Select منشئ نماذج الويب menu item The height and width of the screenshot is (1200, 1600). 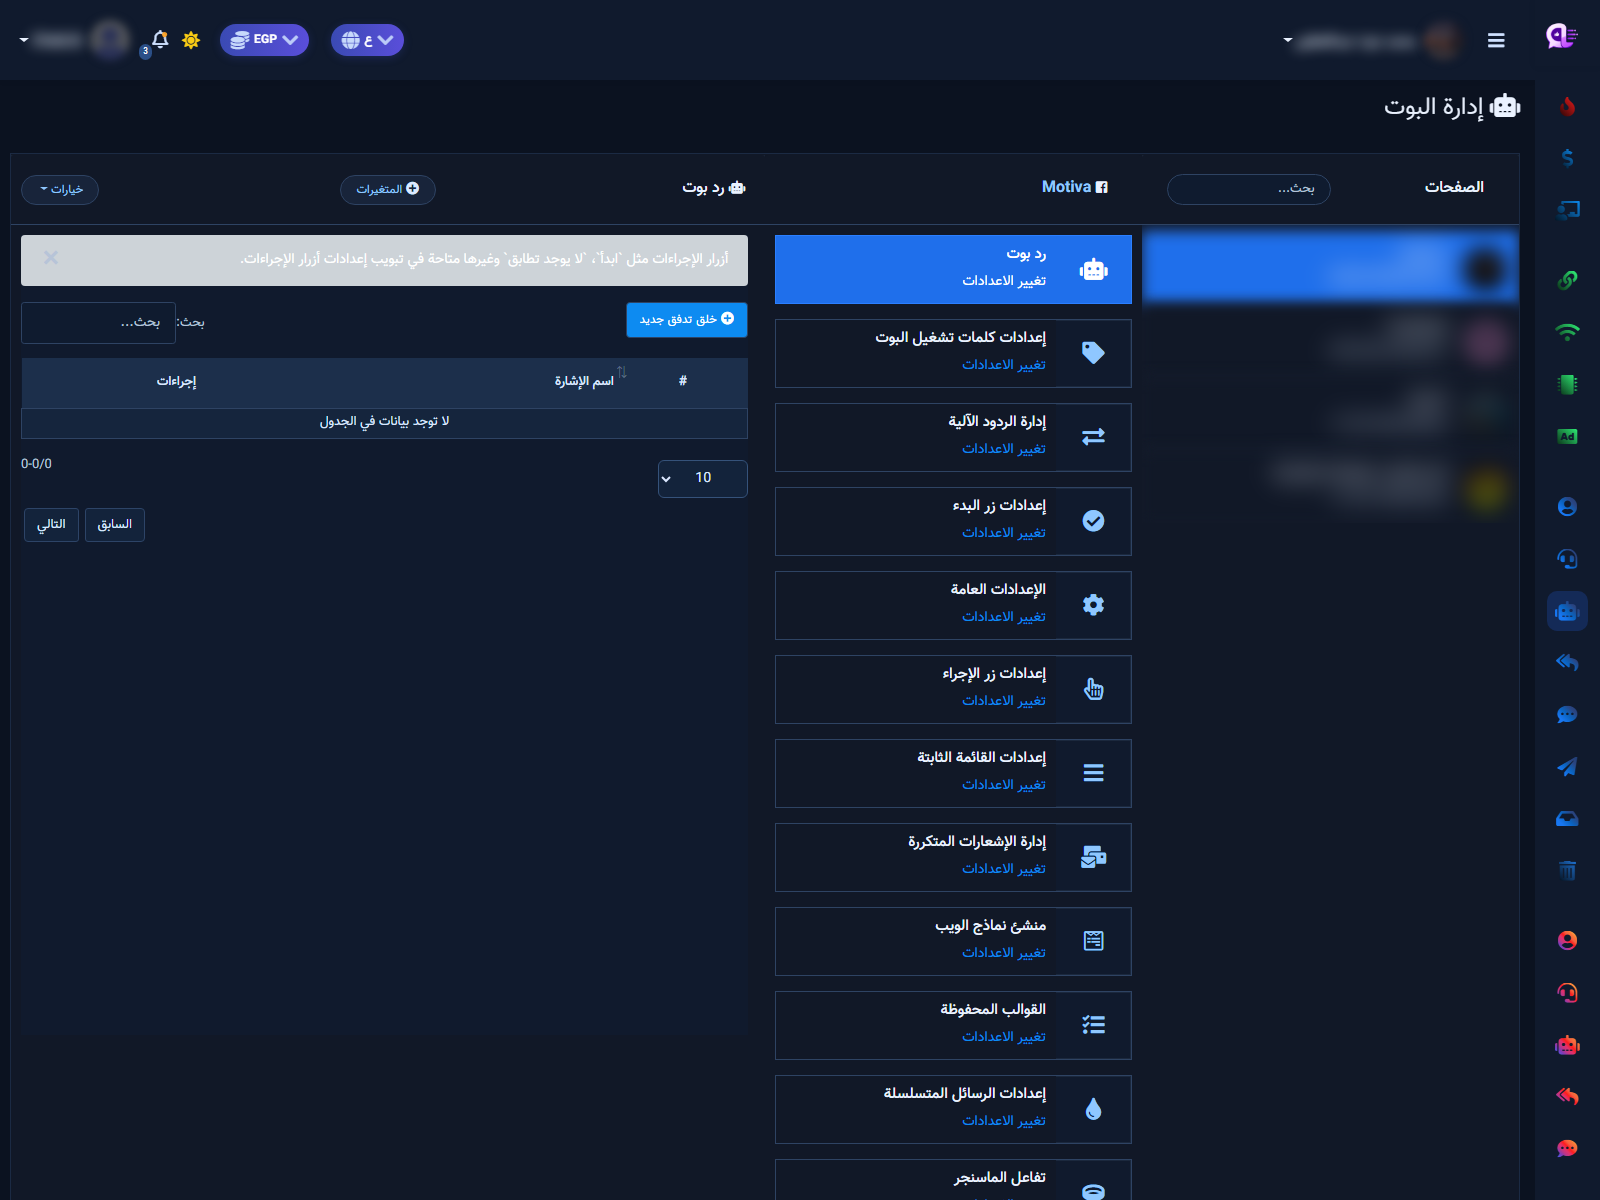tap(953, 941)
